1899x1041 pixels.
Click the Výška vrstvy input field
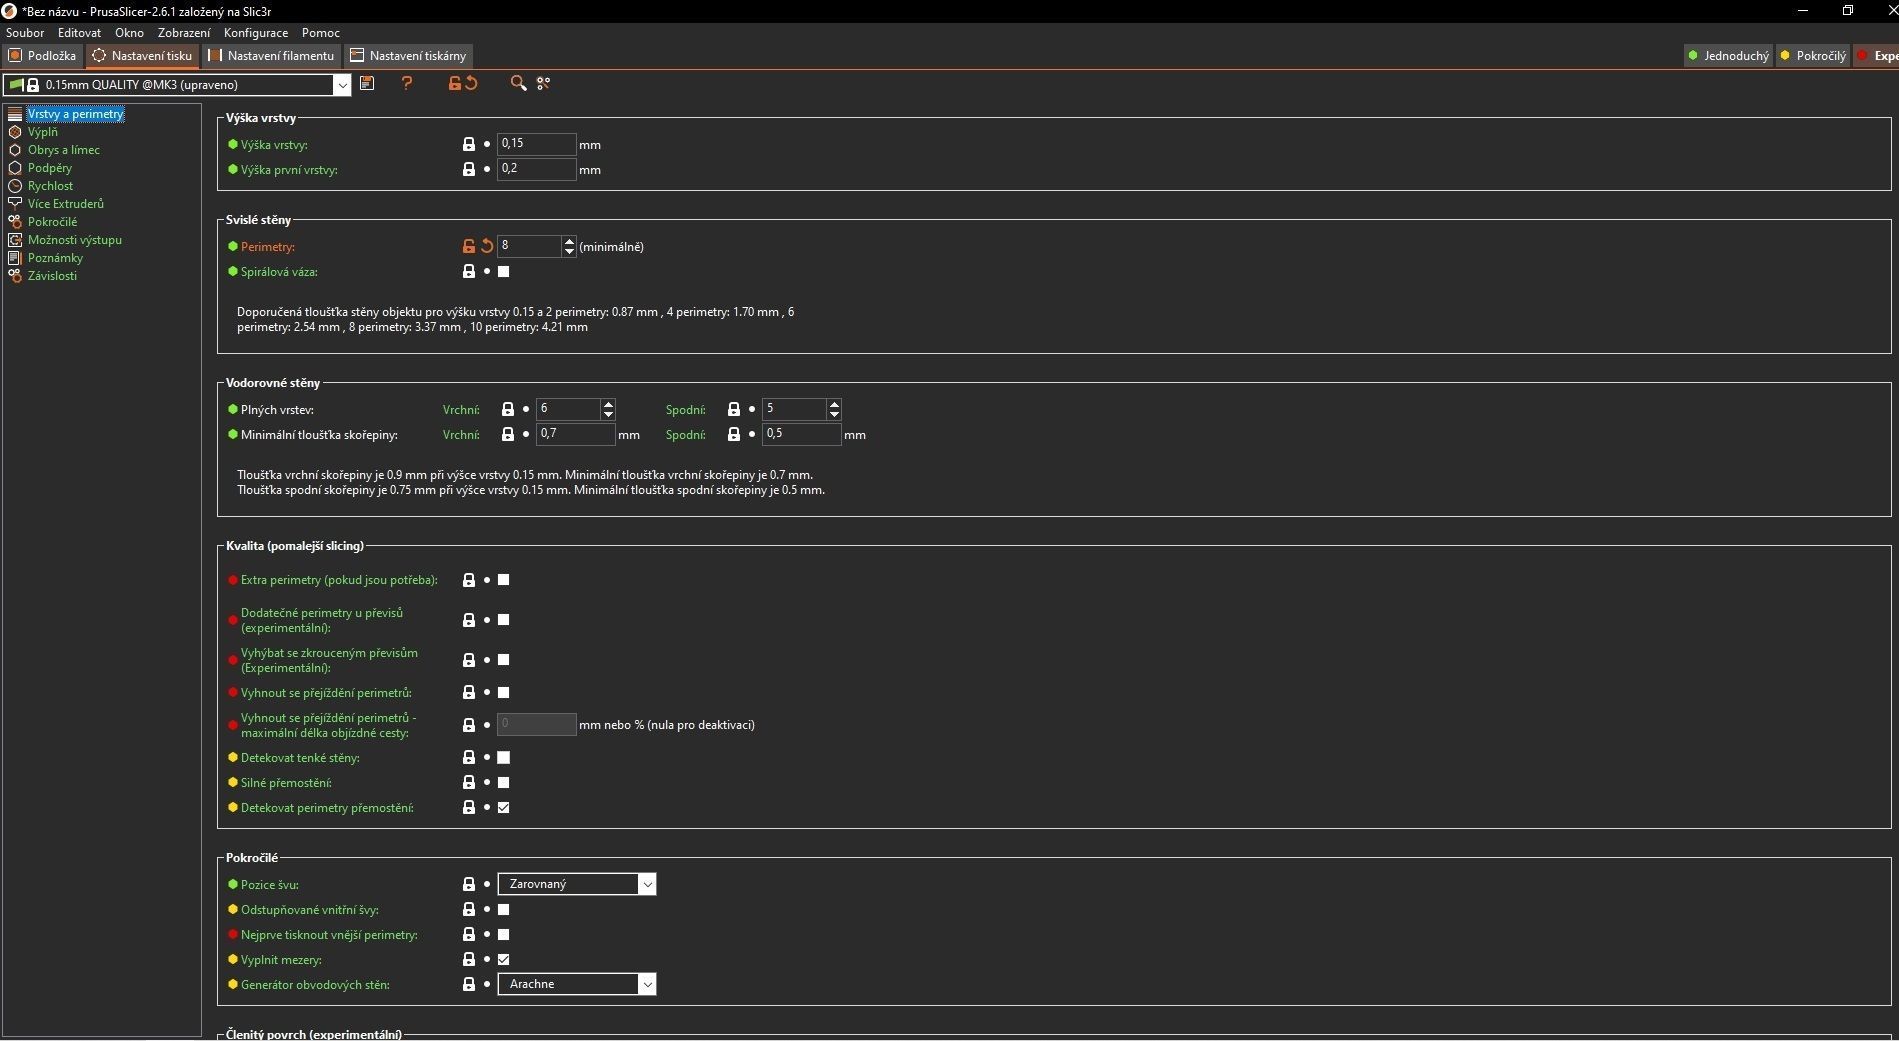point(537,144)
